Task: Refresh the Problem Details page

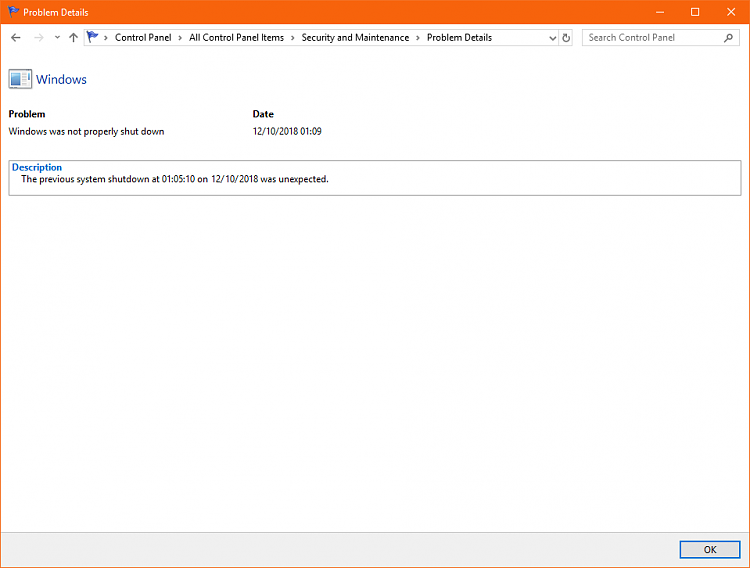Action: pos(566,38)
